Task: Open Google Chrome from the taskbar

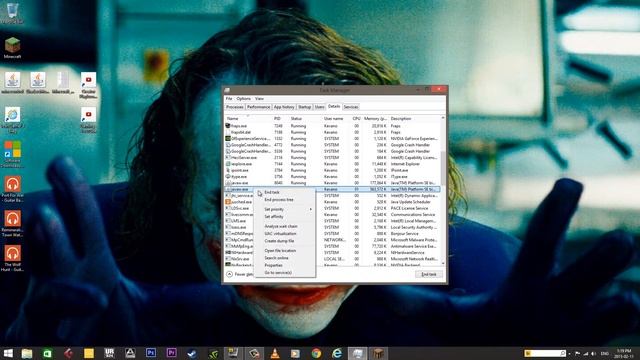Action: point(316,353)
